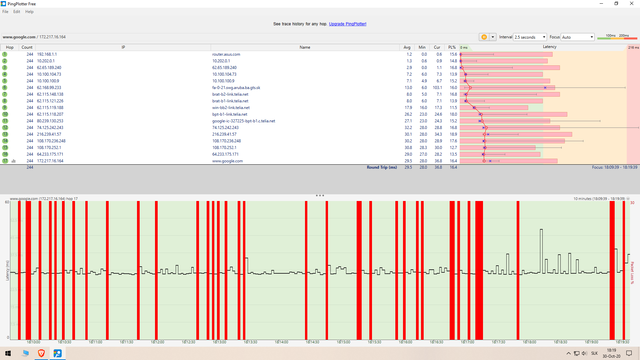Click the 103.1 current latency value
Image resolution: width=640 pixels, height=360 pixels.
pos(438,88)
